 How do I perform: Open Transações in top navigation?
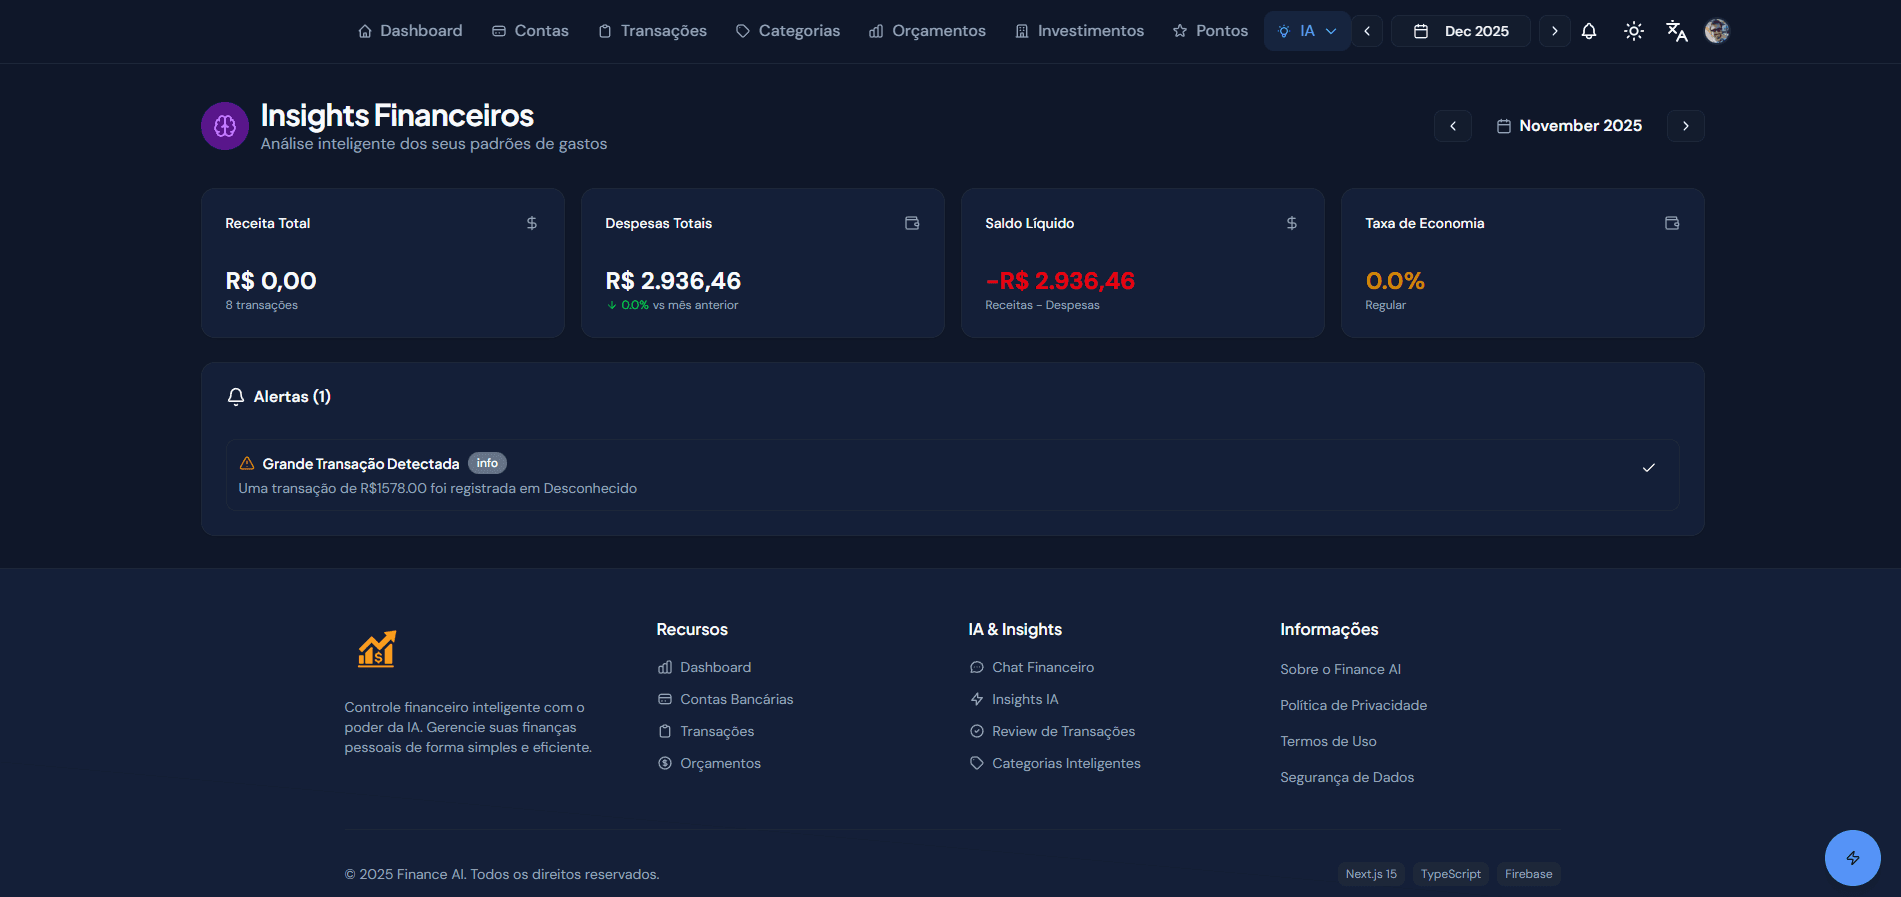652,31
